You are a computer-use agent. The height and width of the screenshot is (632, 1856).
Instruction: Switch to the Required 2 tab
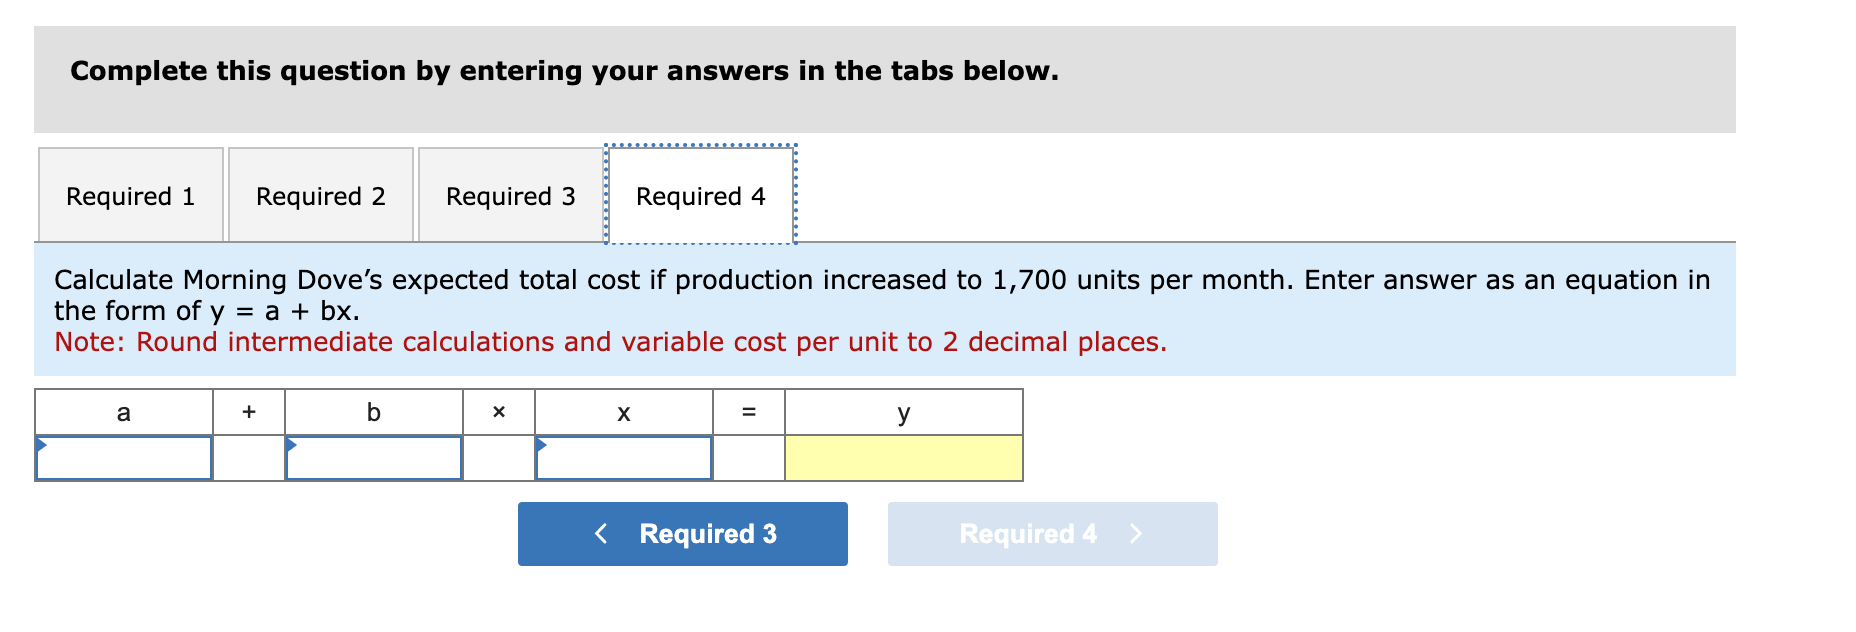pyautogui.click(x=320, y=195)
